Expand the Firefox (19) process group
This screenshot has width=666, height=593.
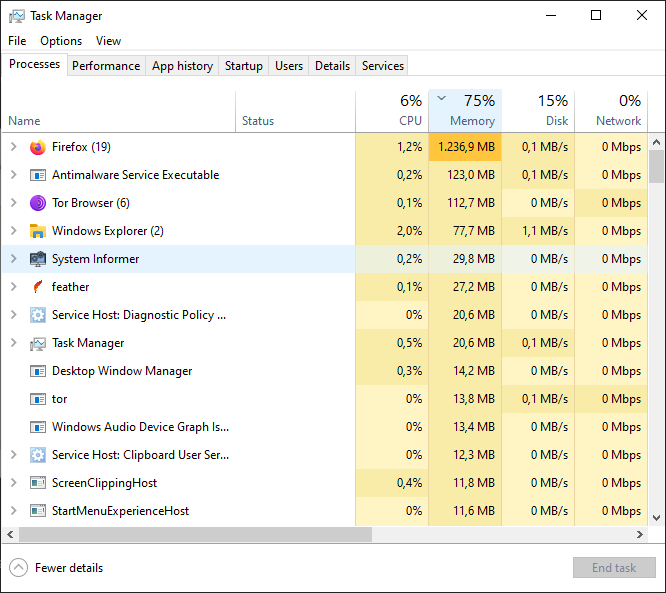[14, 147]
